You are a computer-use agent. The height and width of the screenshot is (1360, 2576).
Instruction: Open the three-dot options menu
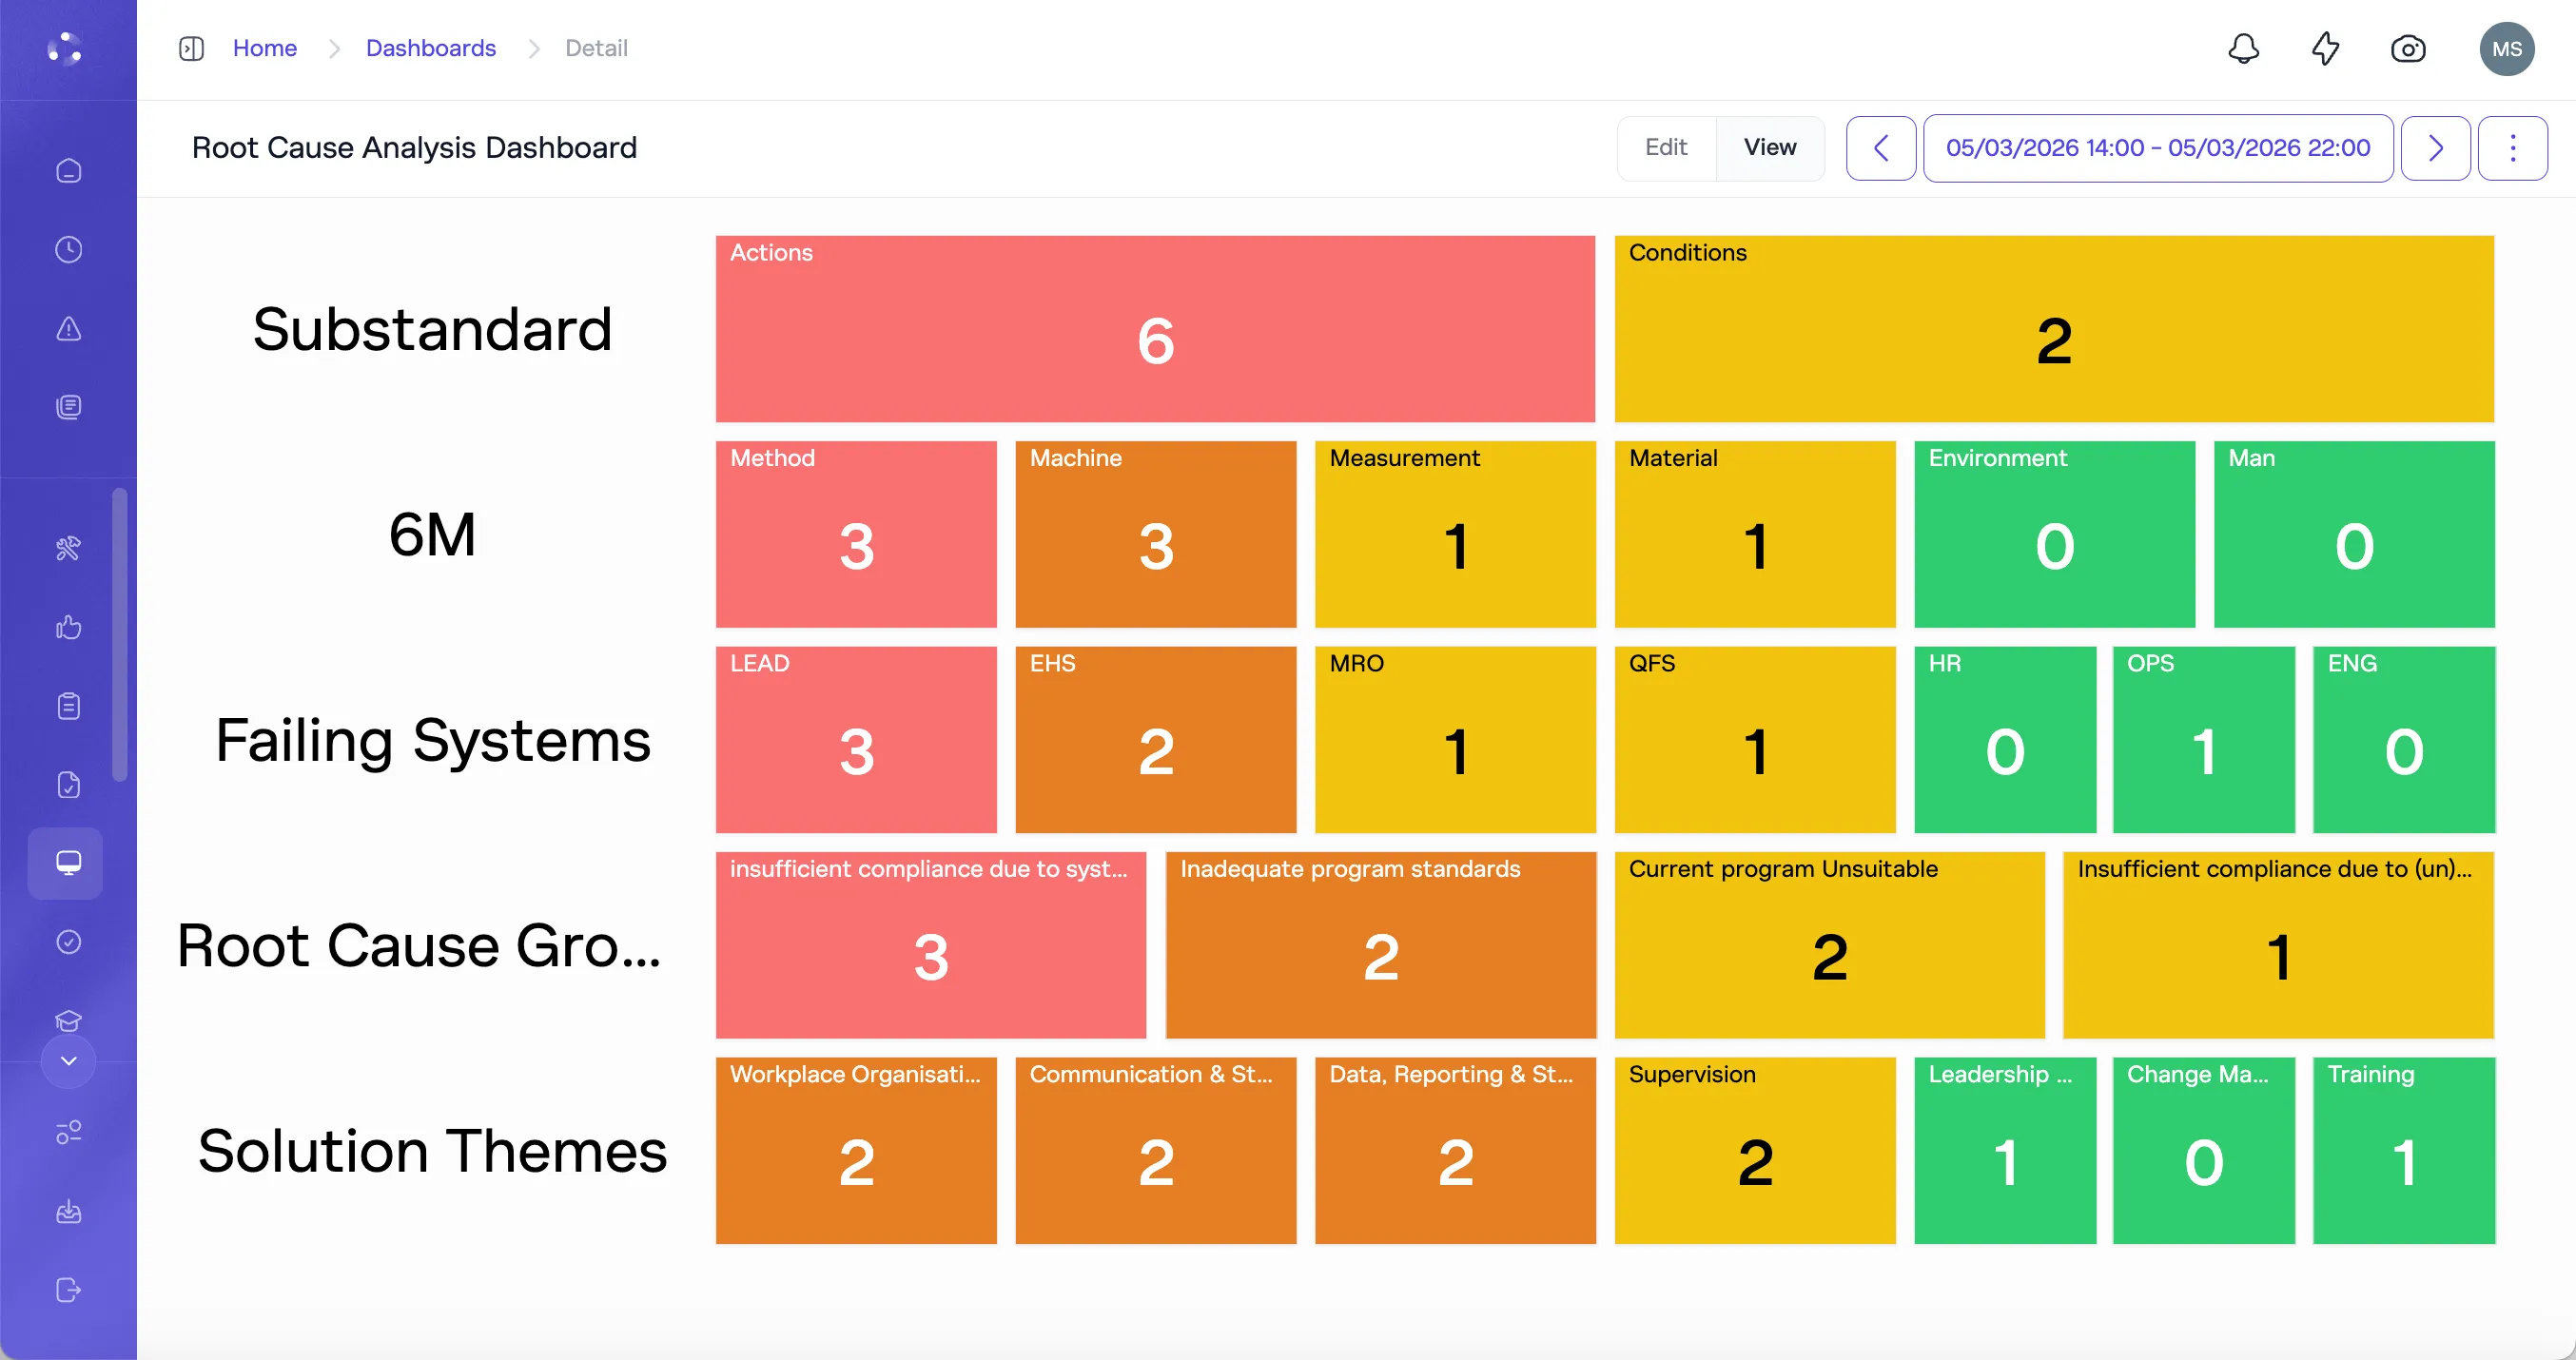(2514, 147)
